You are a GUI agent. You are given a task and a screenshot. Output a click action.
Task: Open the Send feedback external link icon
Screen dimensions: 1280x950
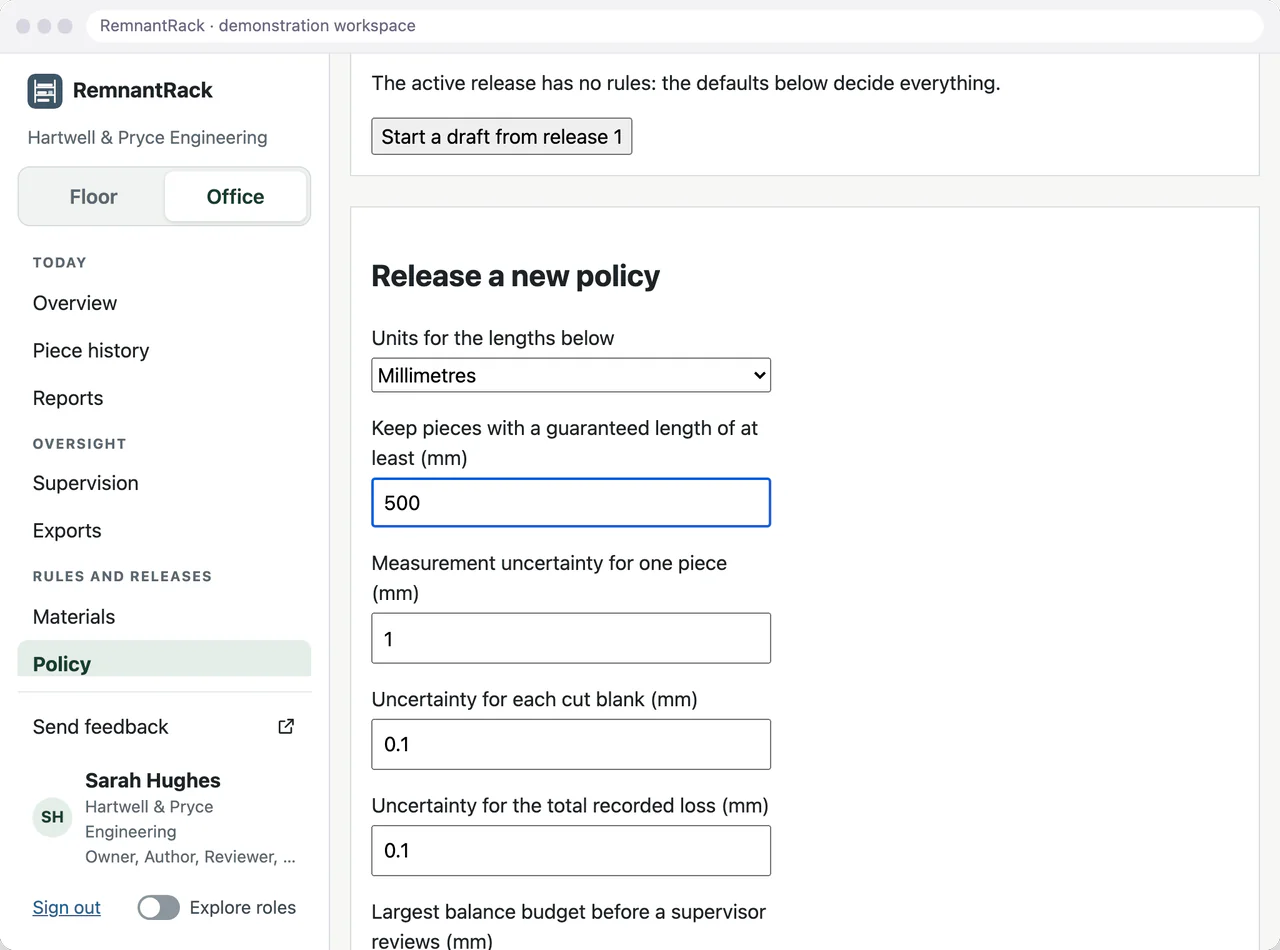(x=286, y=727)
